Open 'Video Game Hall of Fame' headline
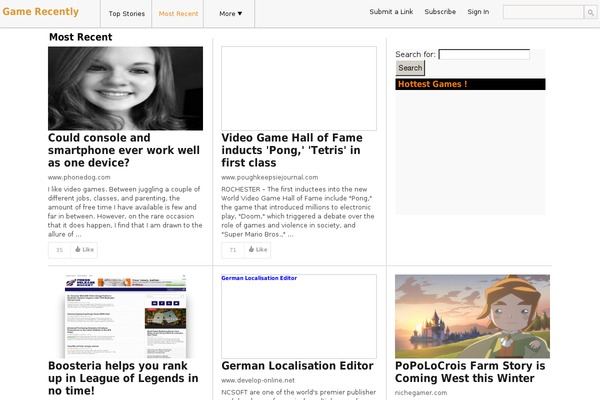Image resolution: width=600 pixels, height=400 pixels. [292, 150]
